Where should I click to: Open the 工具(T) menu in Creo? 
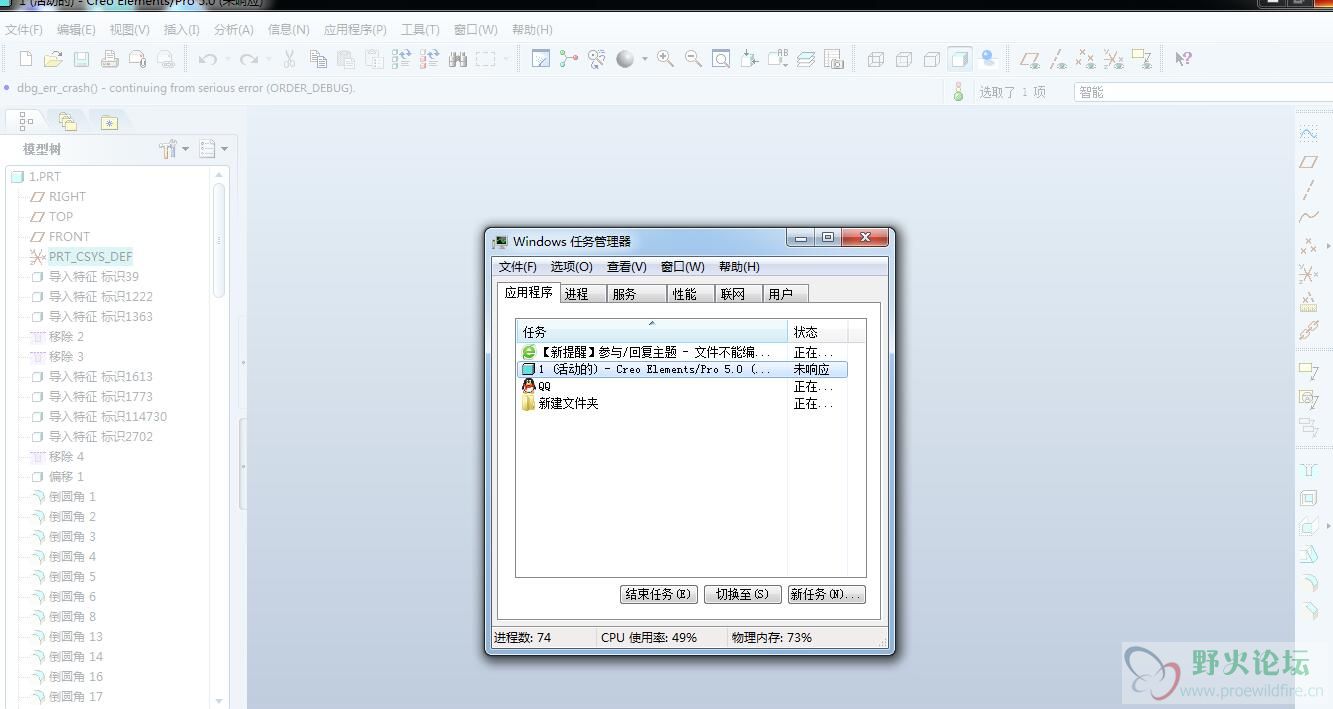[x=420, y=30]
